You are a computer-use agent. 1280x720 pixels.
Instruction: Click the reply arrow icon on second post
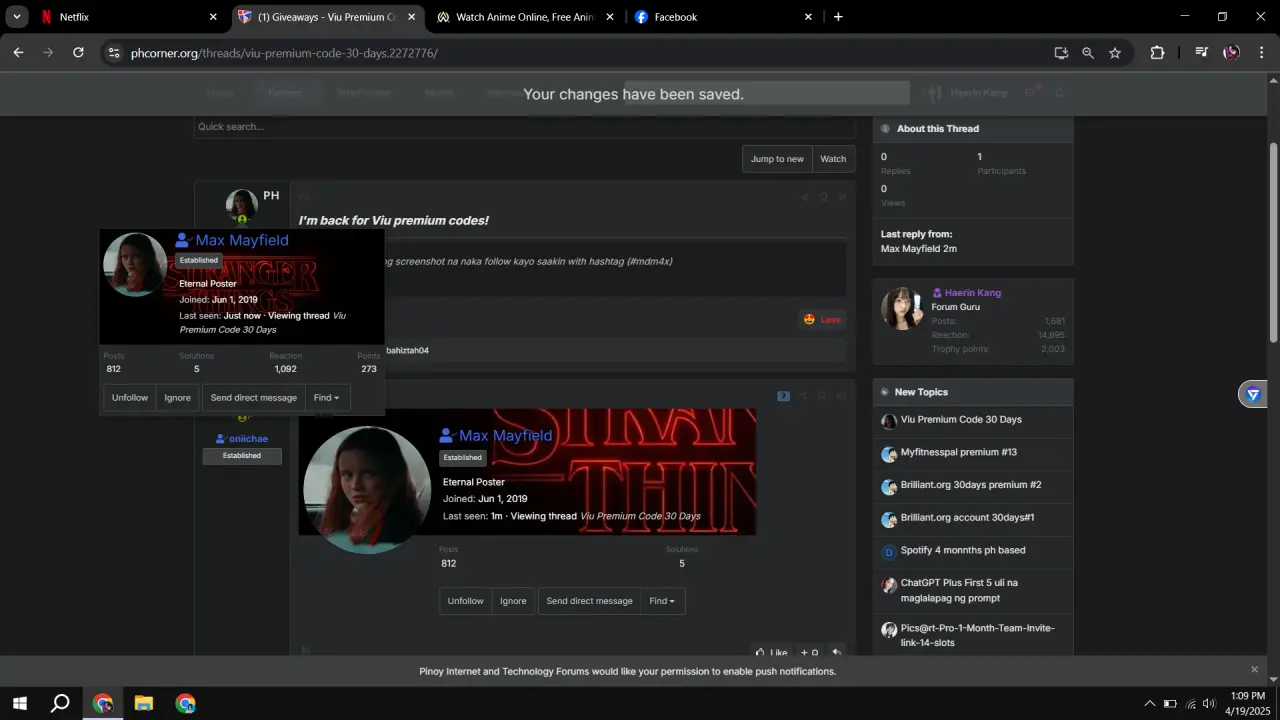click(x=837, y=653)
